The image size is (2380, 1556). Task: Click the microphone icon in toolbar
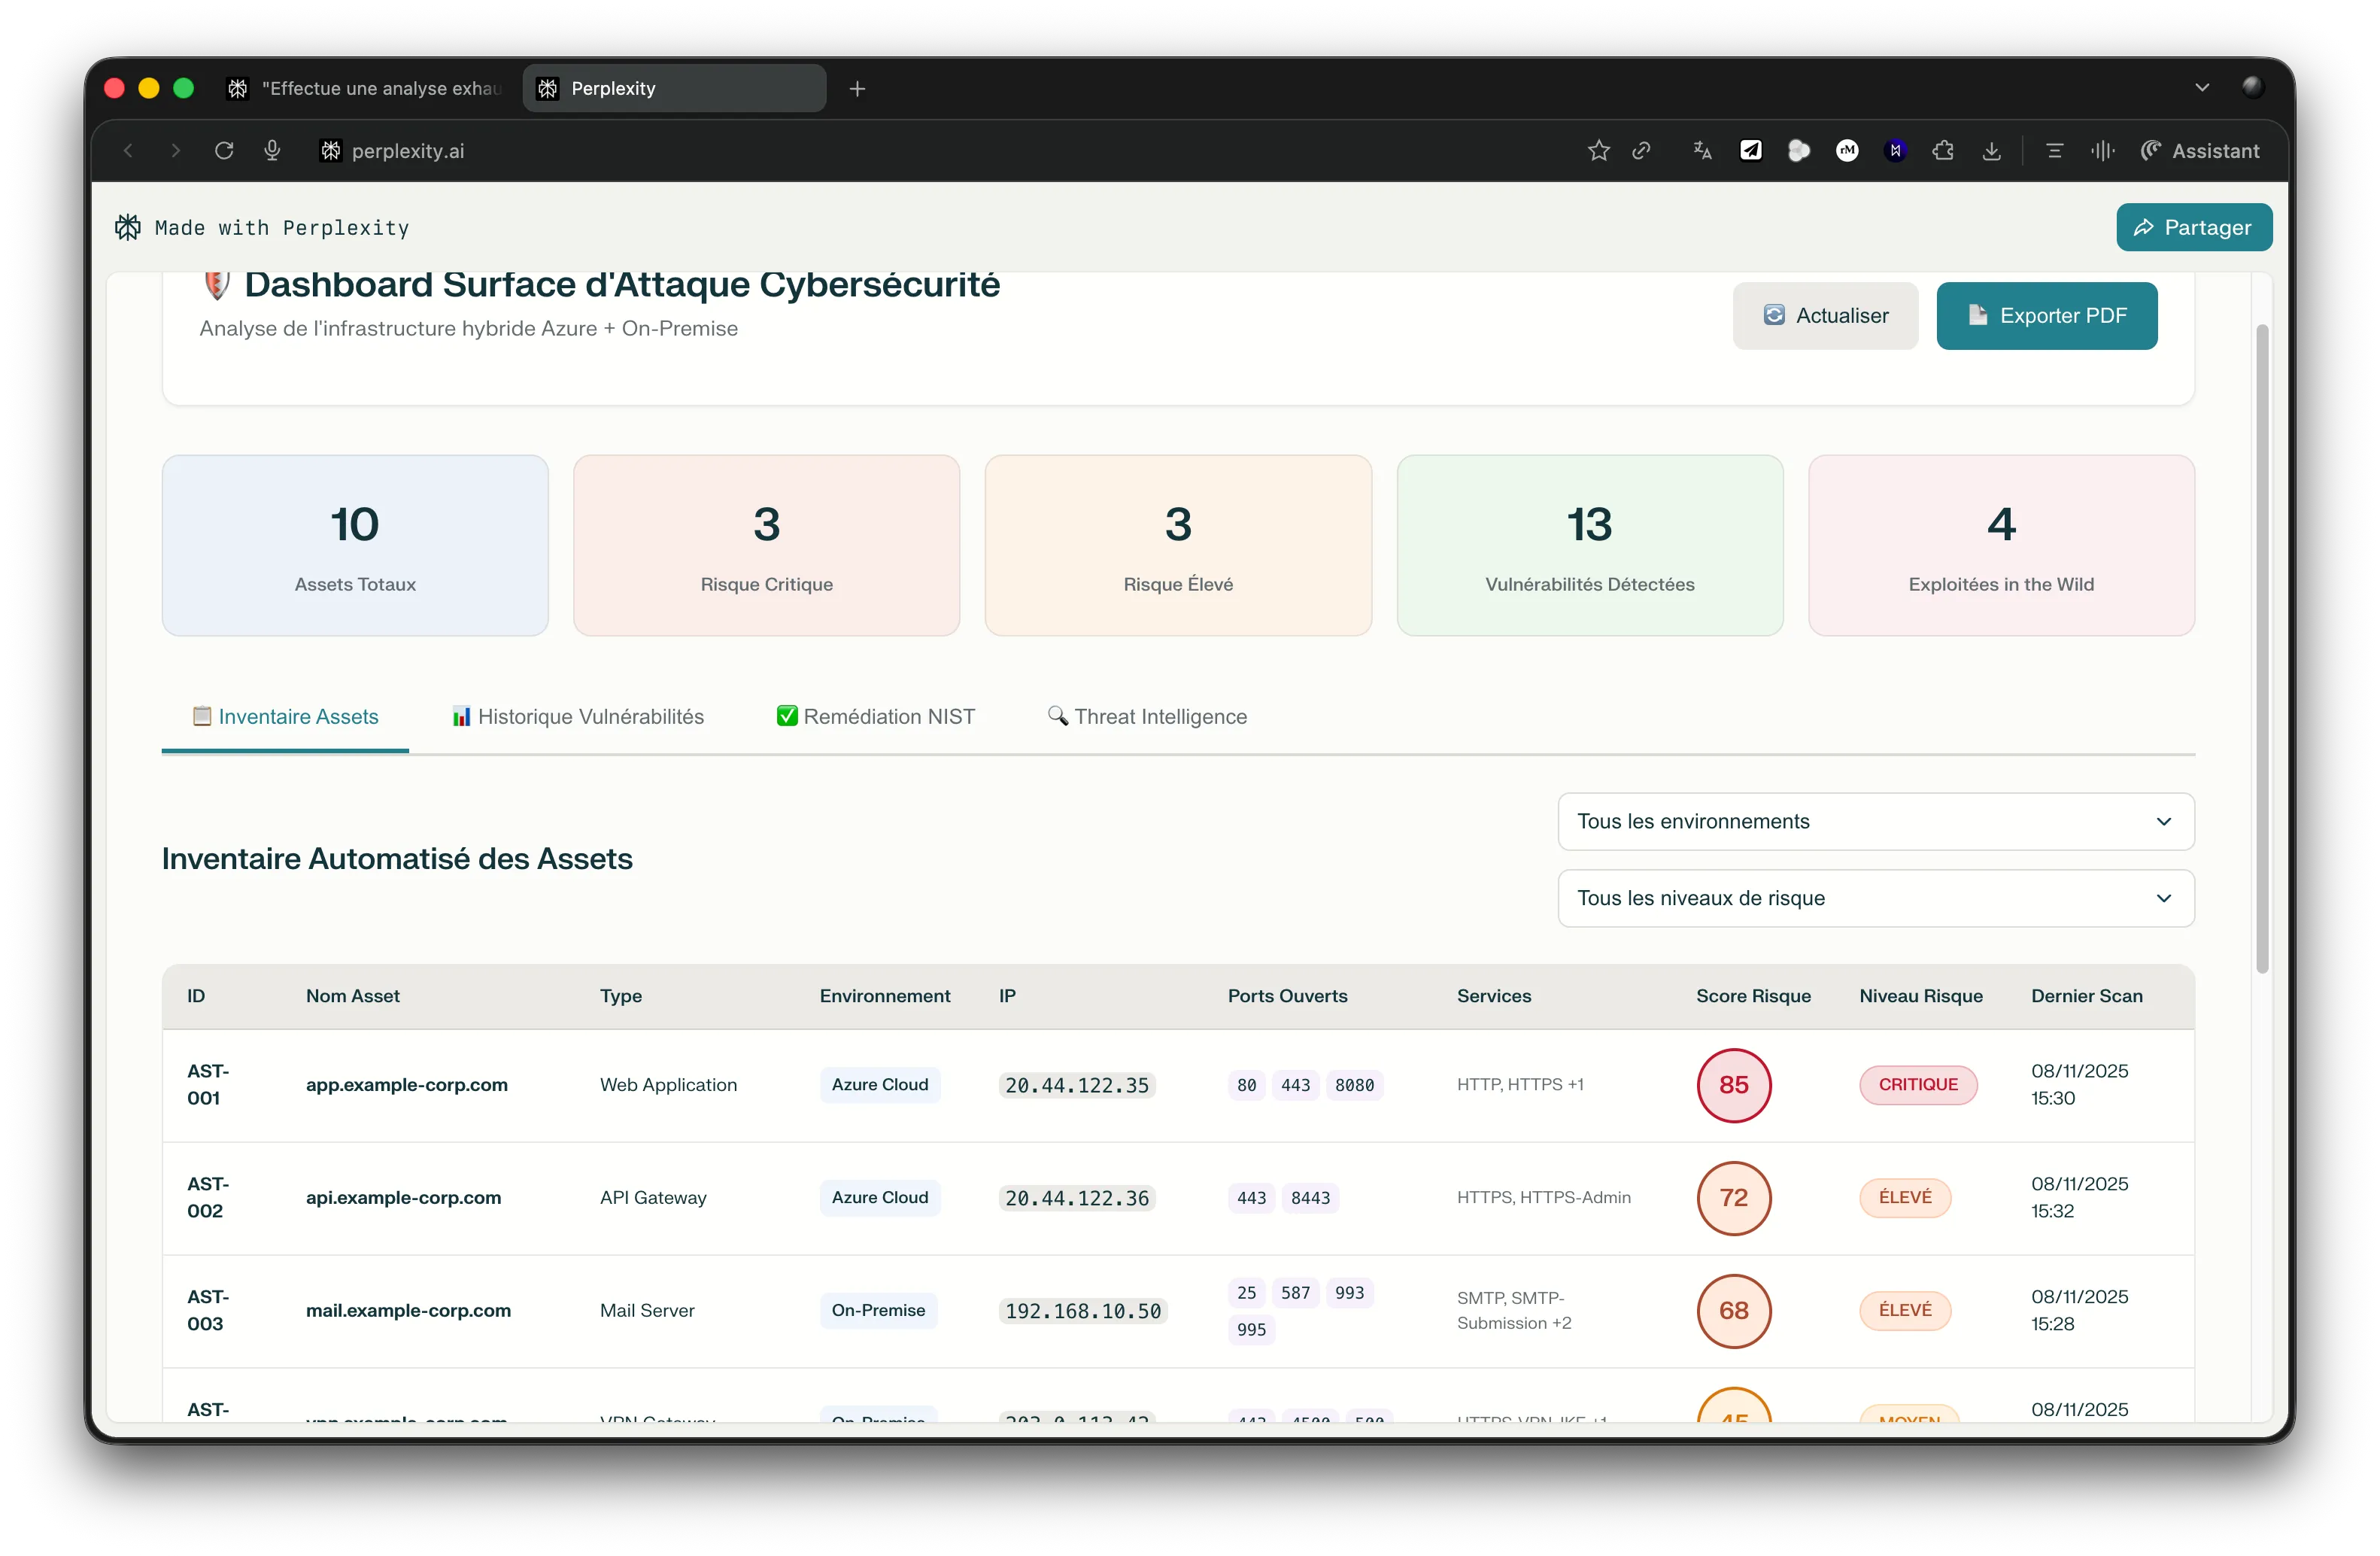[272, 151]
